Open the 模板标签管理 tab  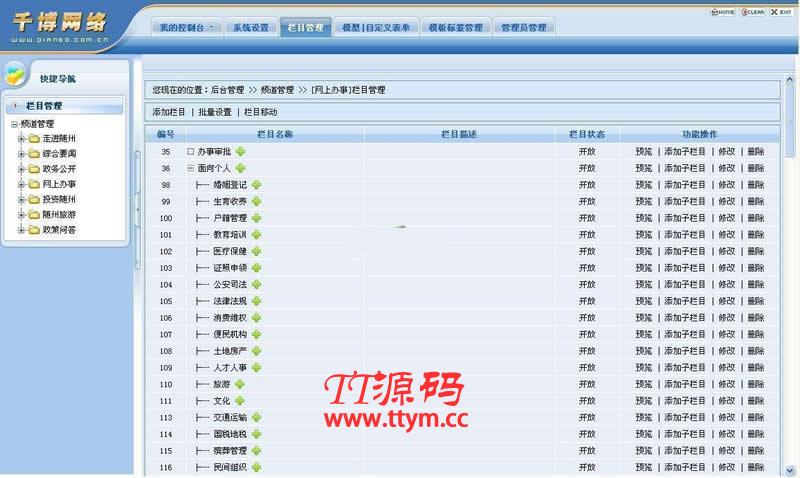456,28
